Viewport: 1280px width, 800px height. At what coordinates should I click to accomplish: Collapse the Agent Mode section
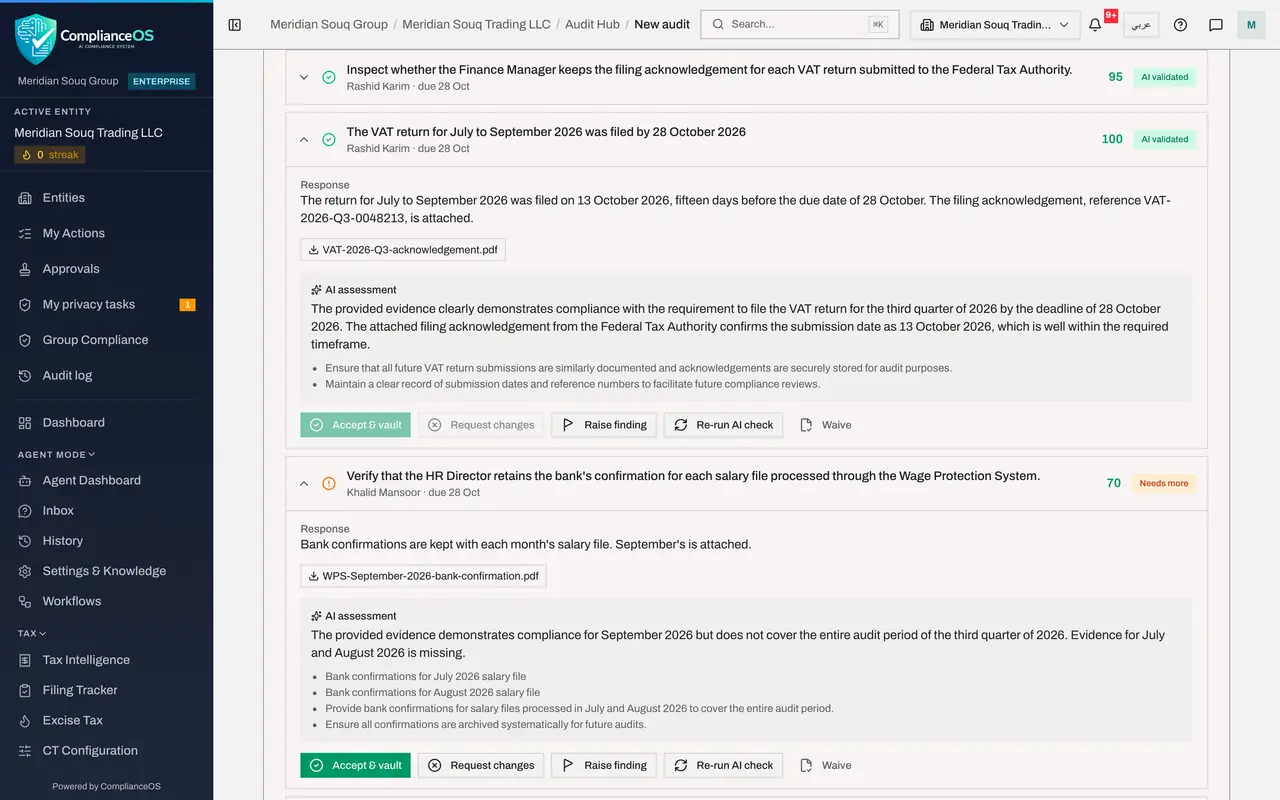pyautogui.click(x=56, y=455)
